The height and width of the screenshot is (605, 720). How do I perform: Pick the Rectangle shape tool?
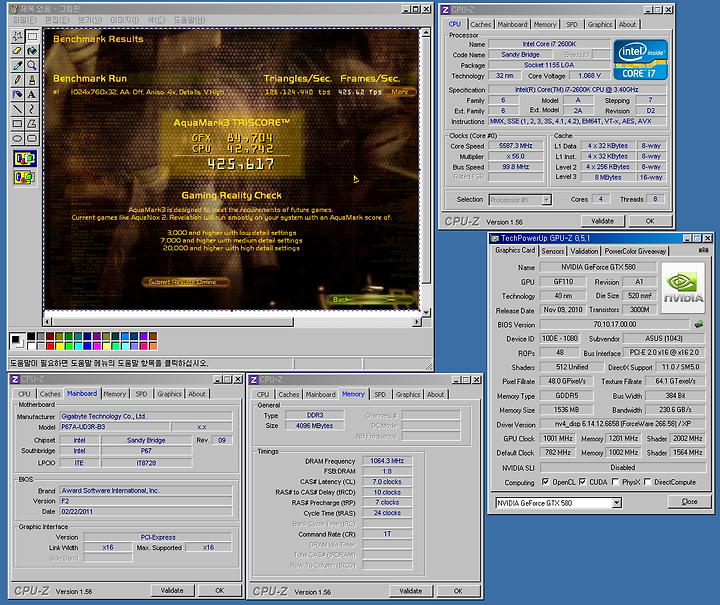17,124
